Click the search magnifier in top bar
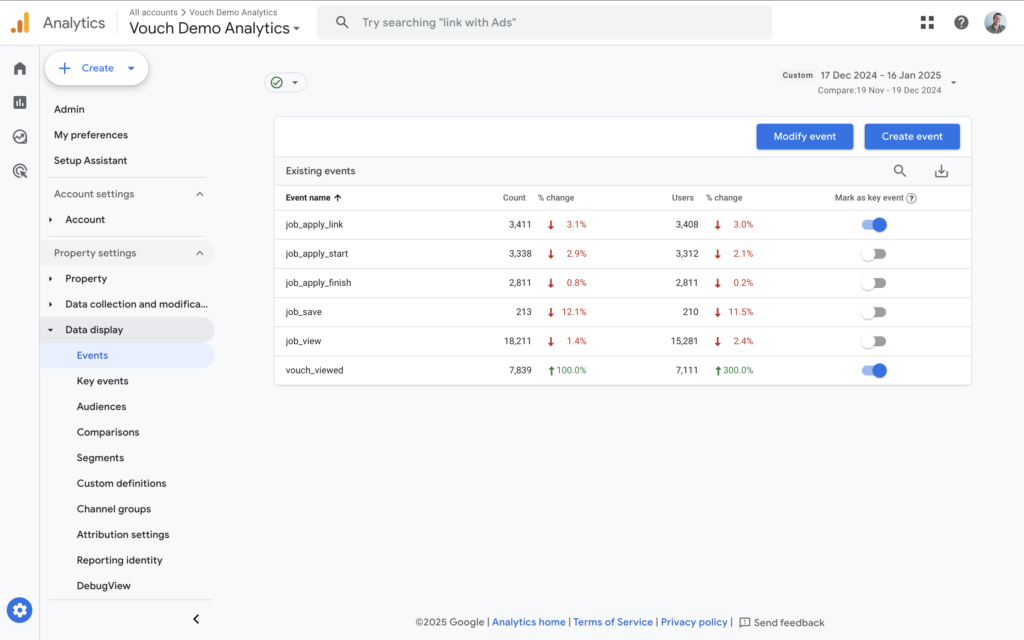The image size is (1024, 640). [342, 22]
